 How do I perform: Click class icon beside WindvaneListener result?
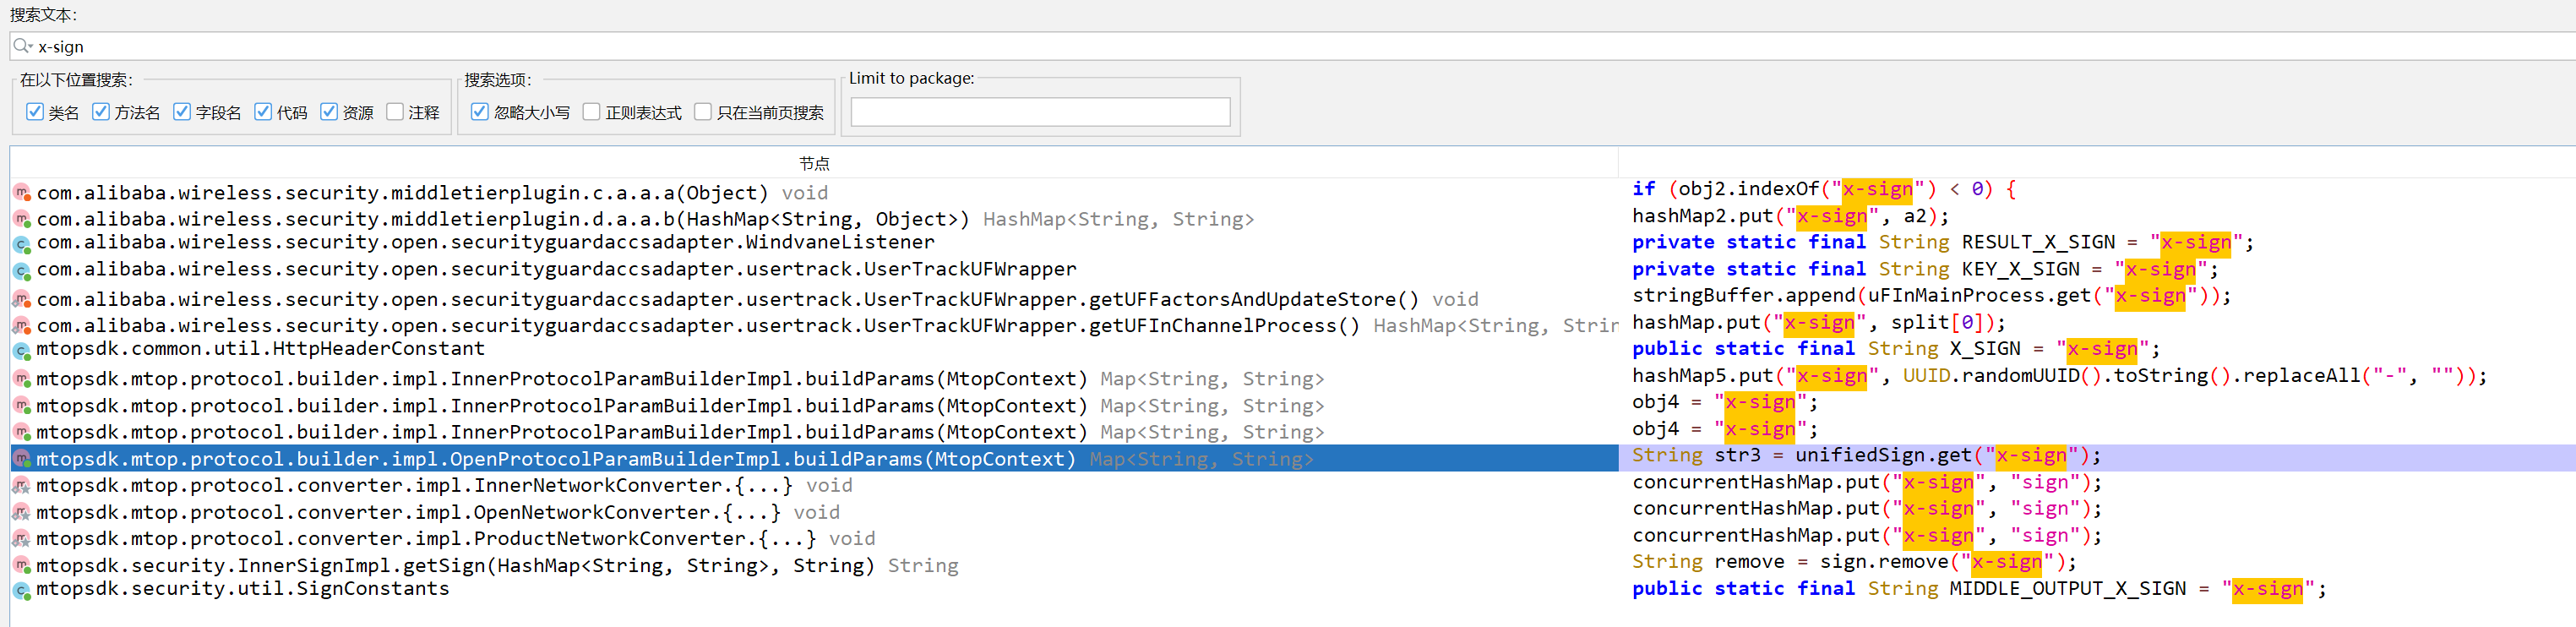tap(21, 243)
